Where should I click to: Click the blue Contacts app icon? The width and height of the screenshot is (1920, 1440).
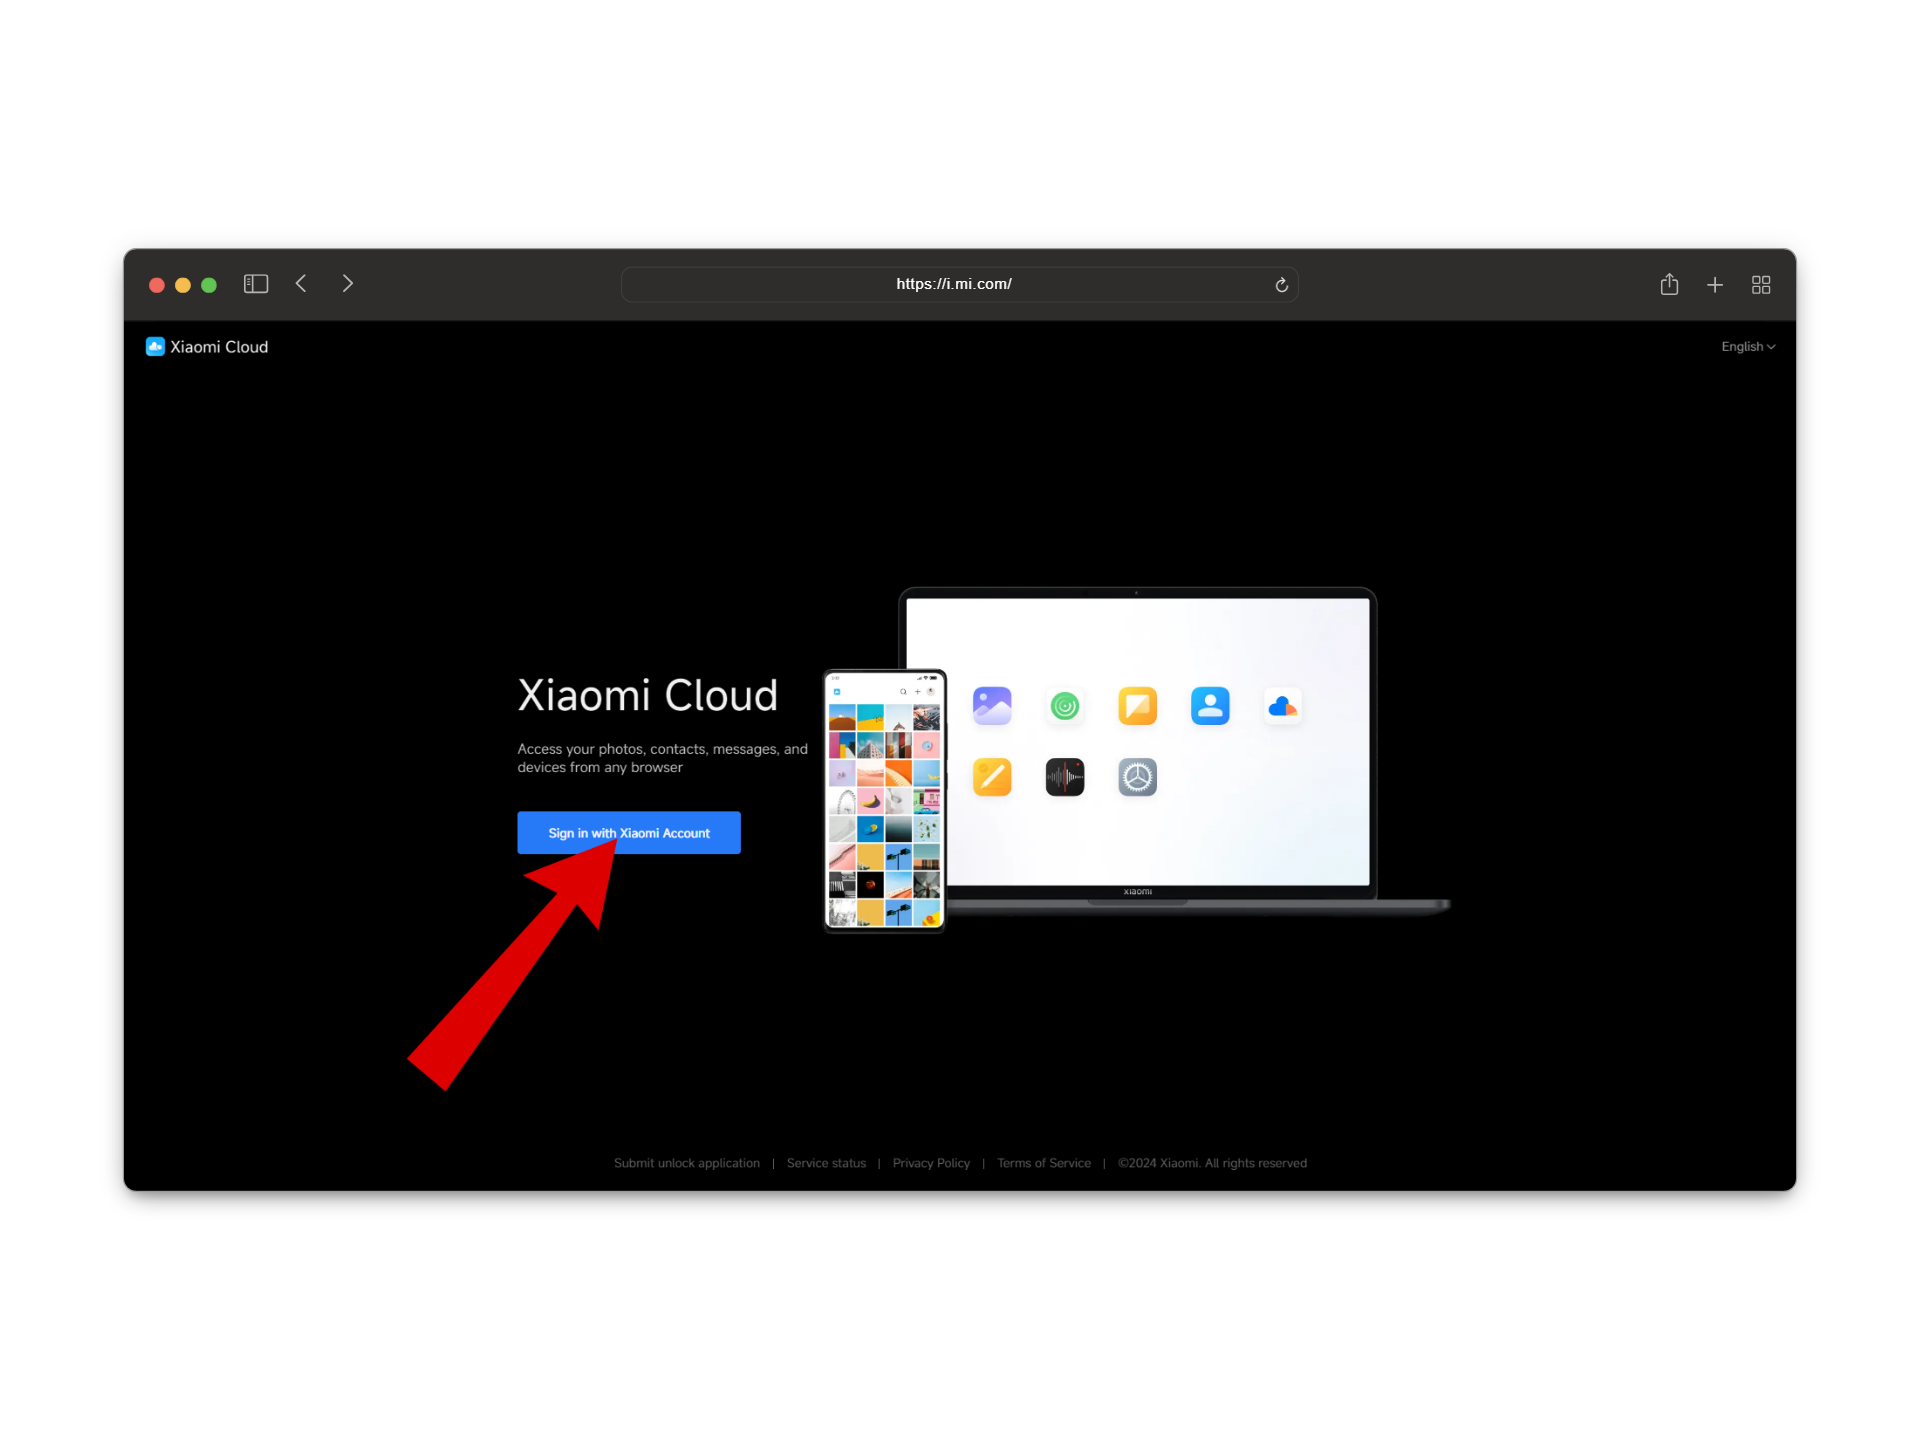pyautogui.click(x=1210, y=706)
